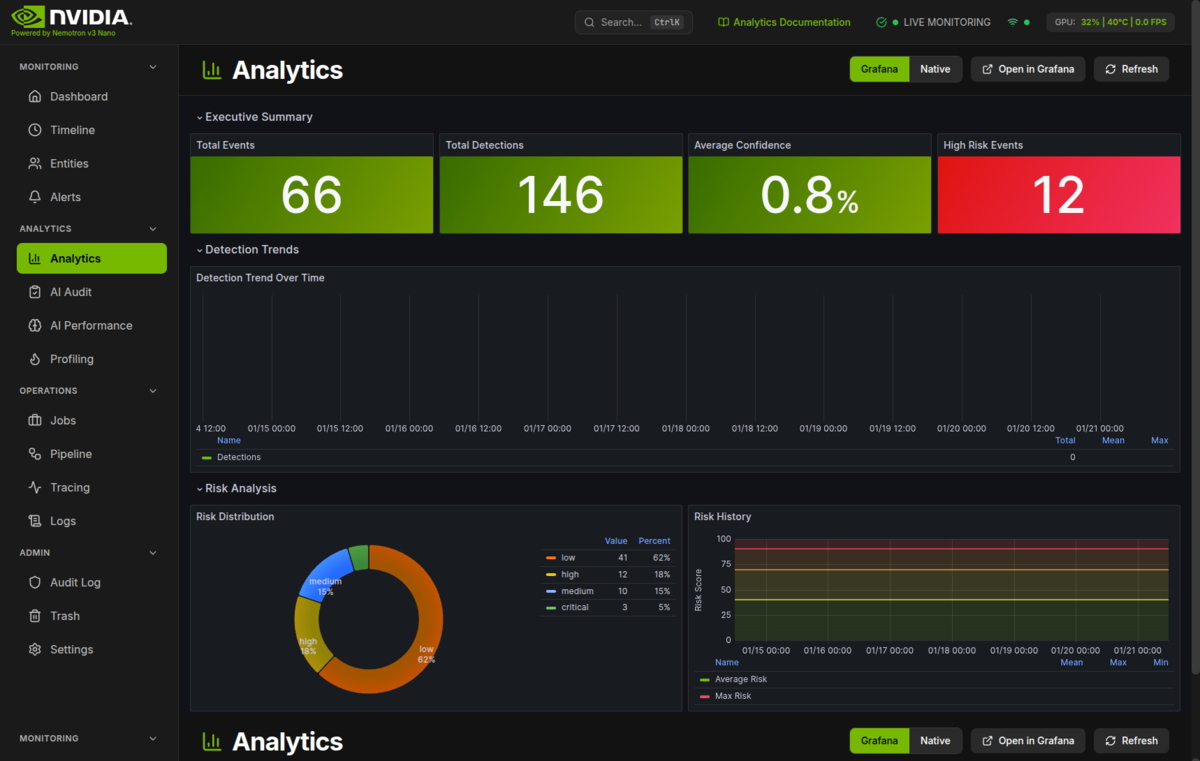The image size is (1200, 761).
Task: Open the Analytics Documentation link
Action: [784, 21]
